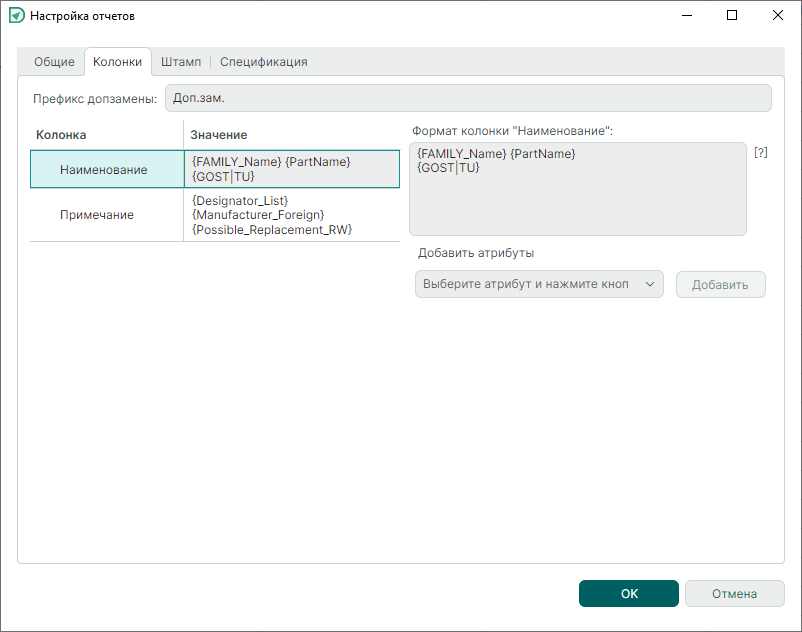Screen dimensions: 802x632
Task: Open the Штамп tab
Action: pos(181,62)
